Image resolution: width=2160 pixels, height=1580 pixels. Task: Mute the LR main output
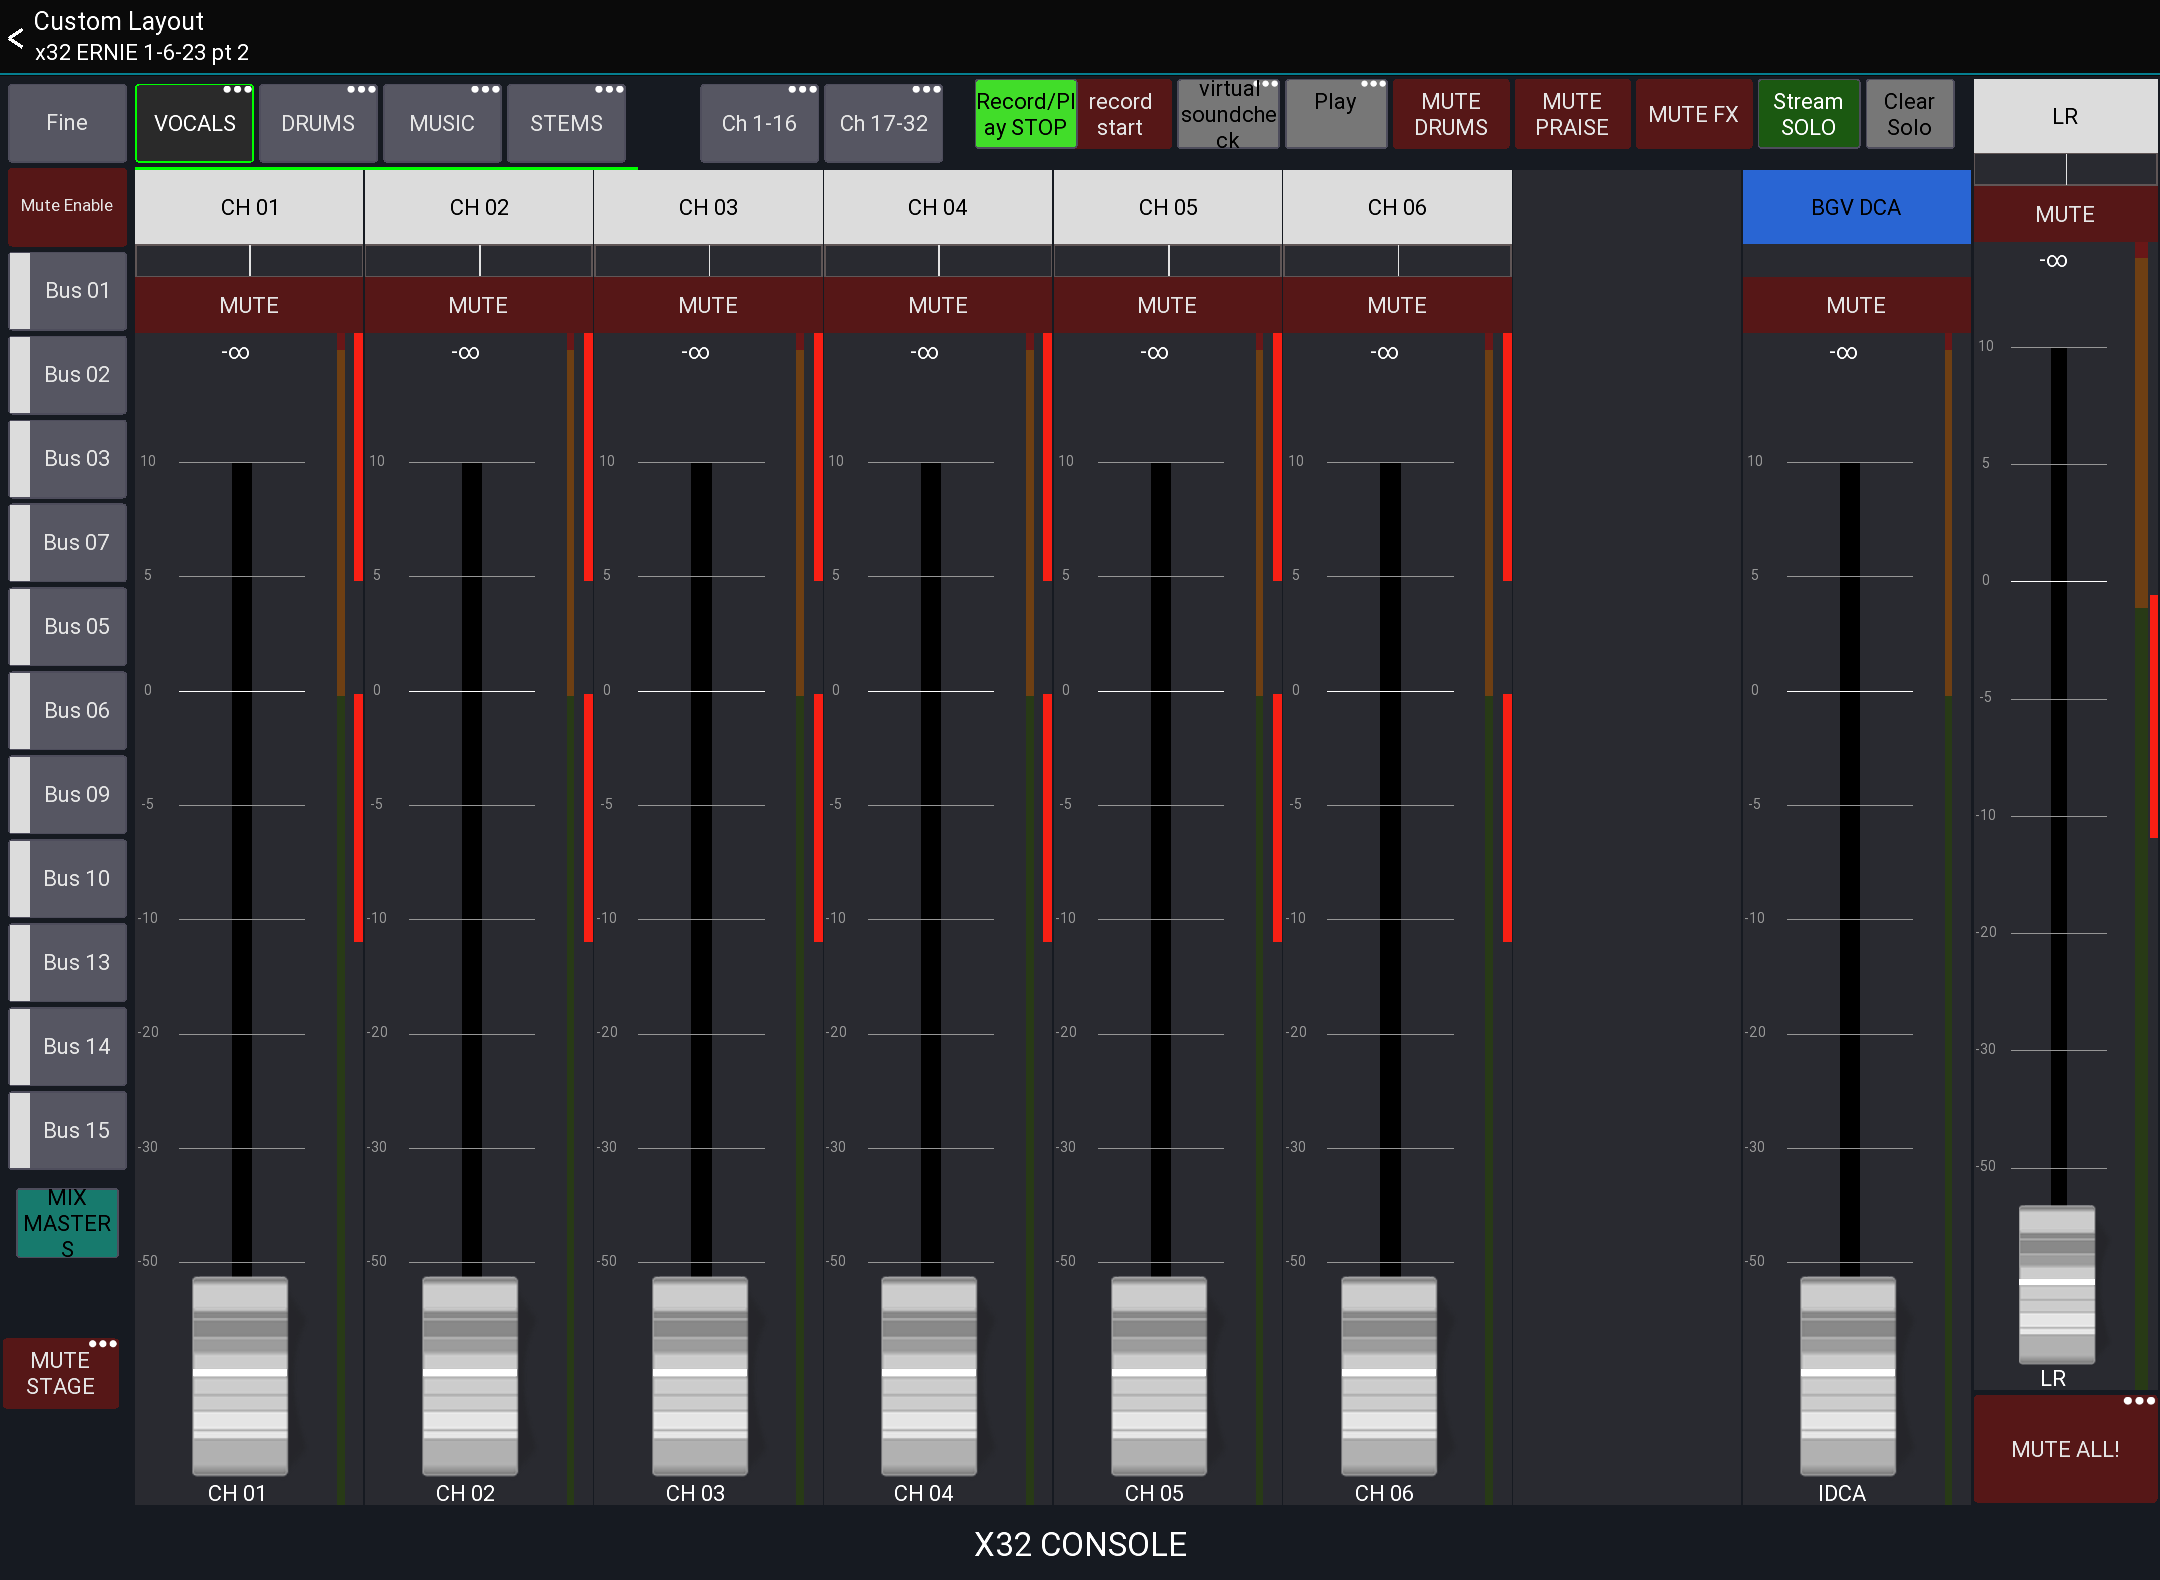pos(2065,214)
